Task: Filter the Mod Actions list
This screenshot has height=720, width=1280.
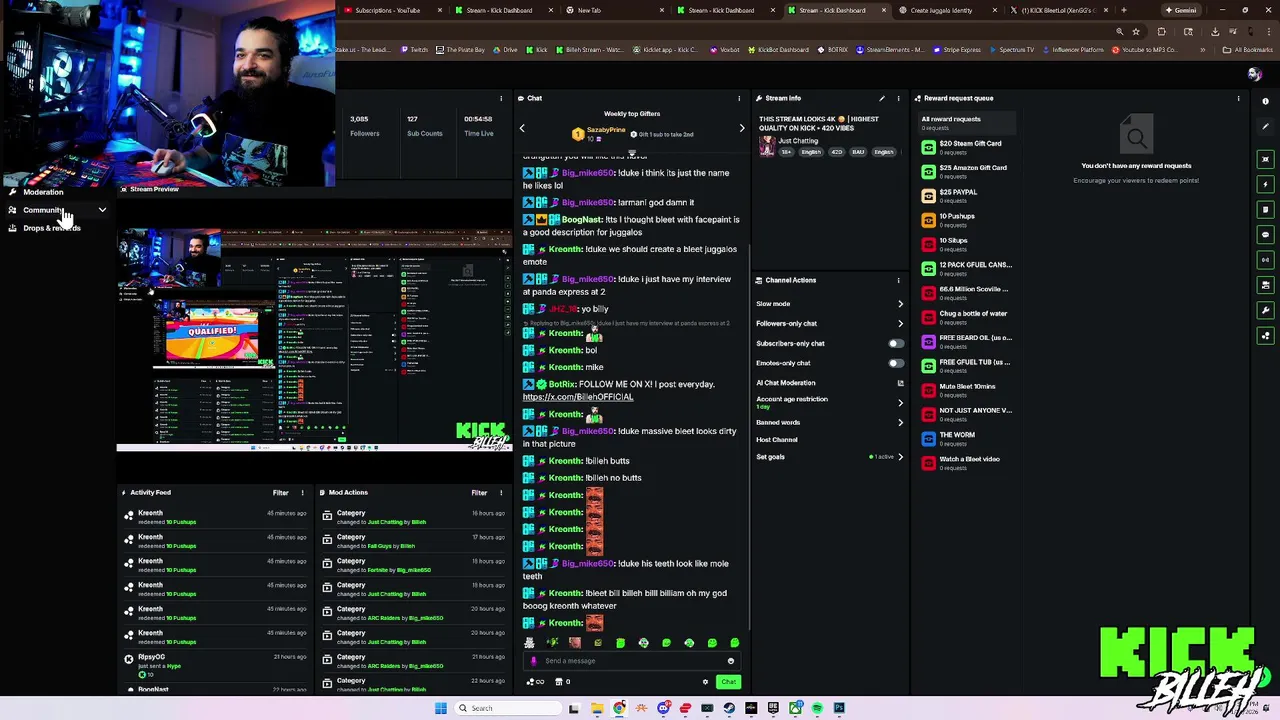Action: (479, 492)
